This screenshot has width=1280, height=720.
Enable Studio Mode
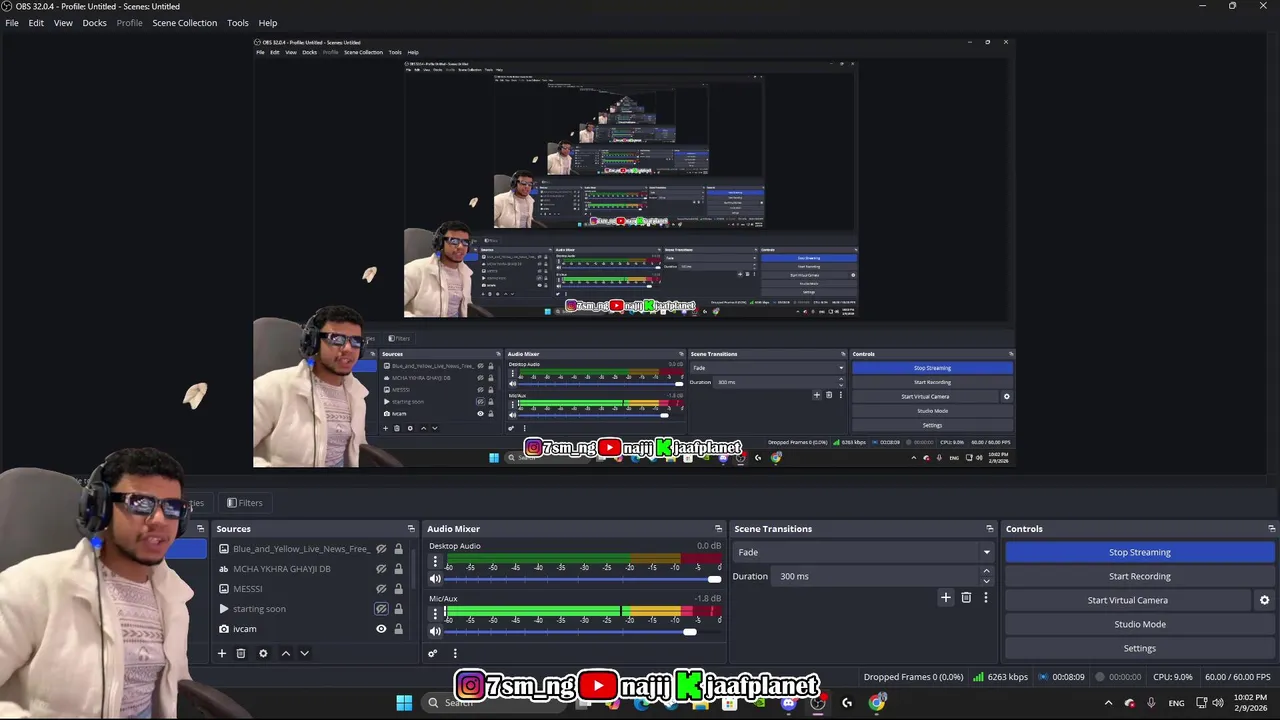tap(1140, 624)
